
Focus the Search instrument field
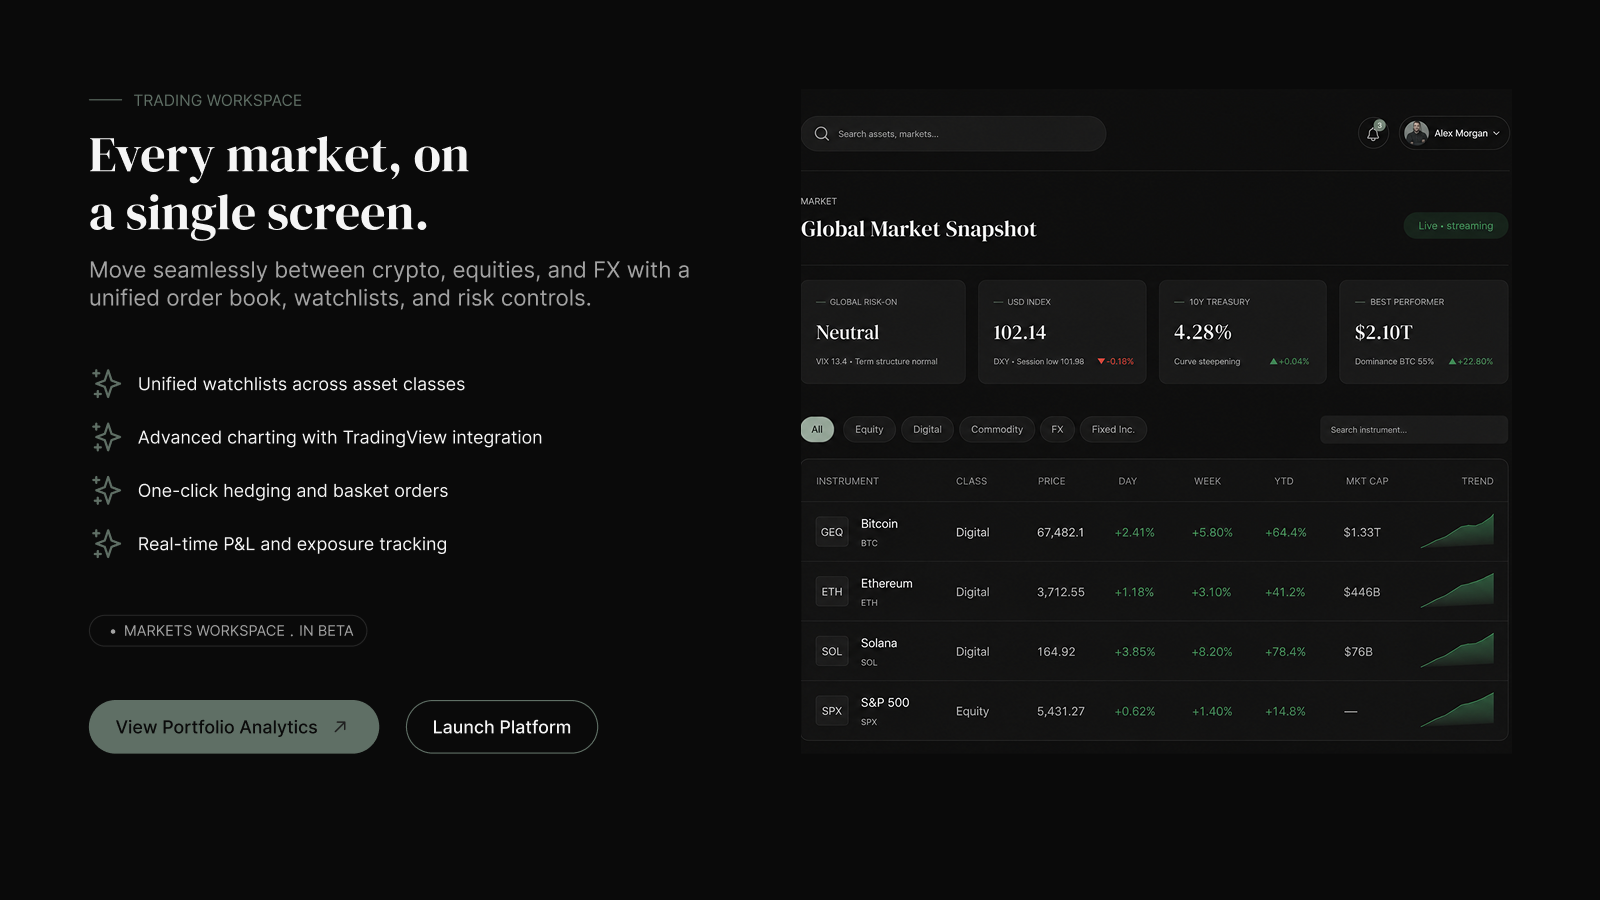tap(1413, 430)
